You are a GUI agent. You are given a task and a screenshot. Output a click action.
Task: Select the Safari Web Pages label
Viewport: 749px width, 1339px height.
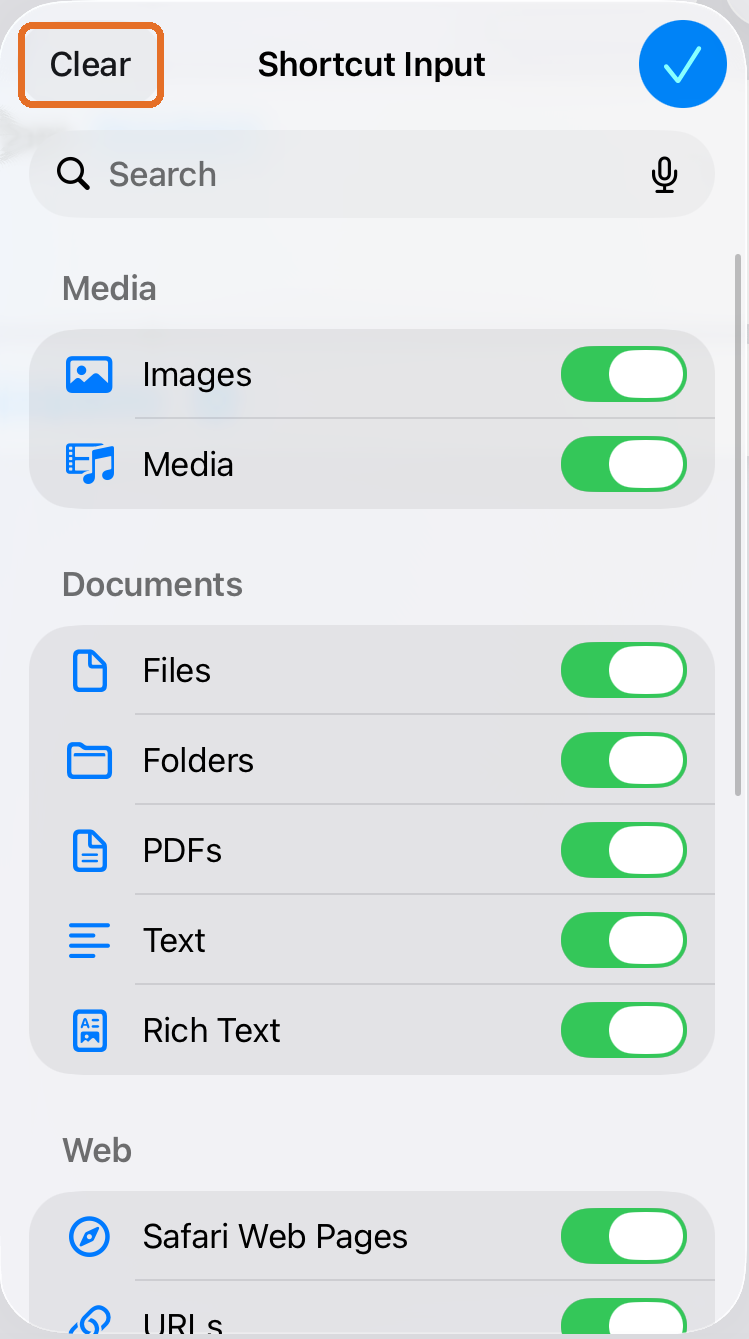275,1237
